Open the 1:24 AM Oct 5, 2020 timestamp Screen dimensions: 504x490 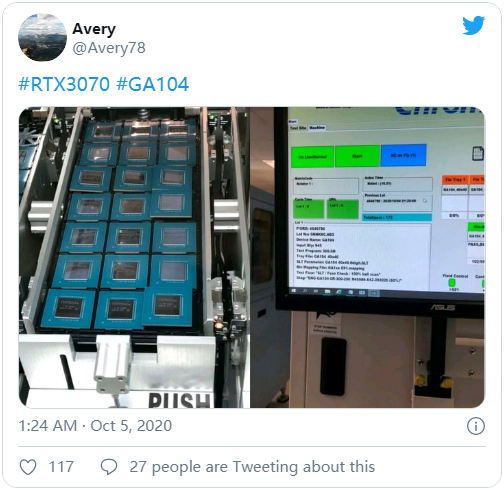click(x=95, y=426)
